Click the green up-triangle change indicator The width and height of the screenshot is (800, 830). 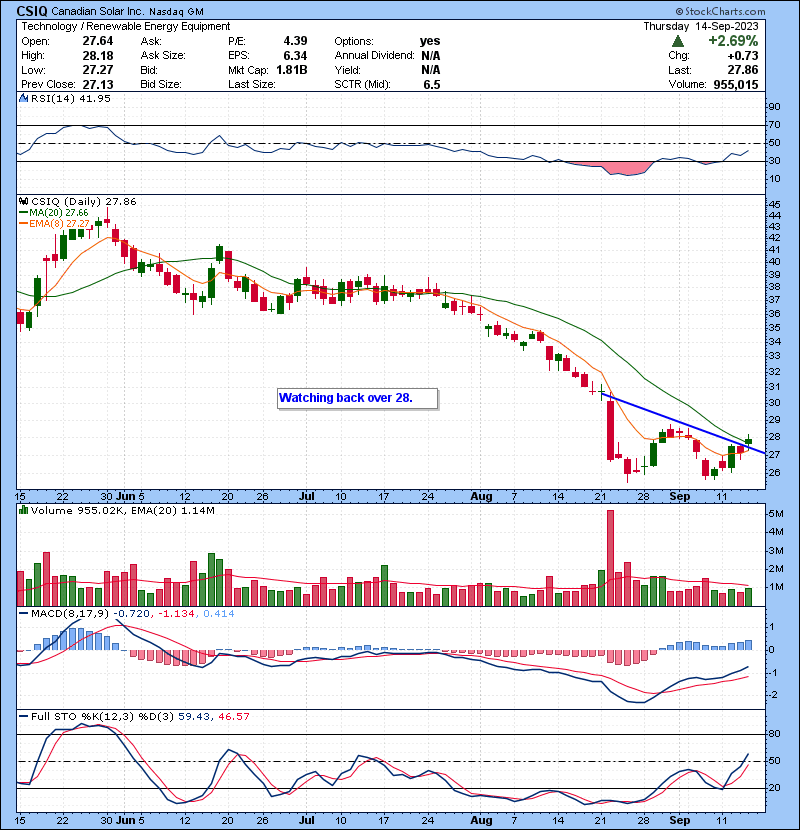[678, 41]
